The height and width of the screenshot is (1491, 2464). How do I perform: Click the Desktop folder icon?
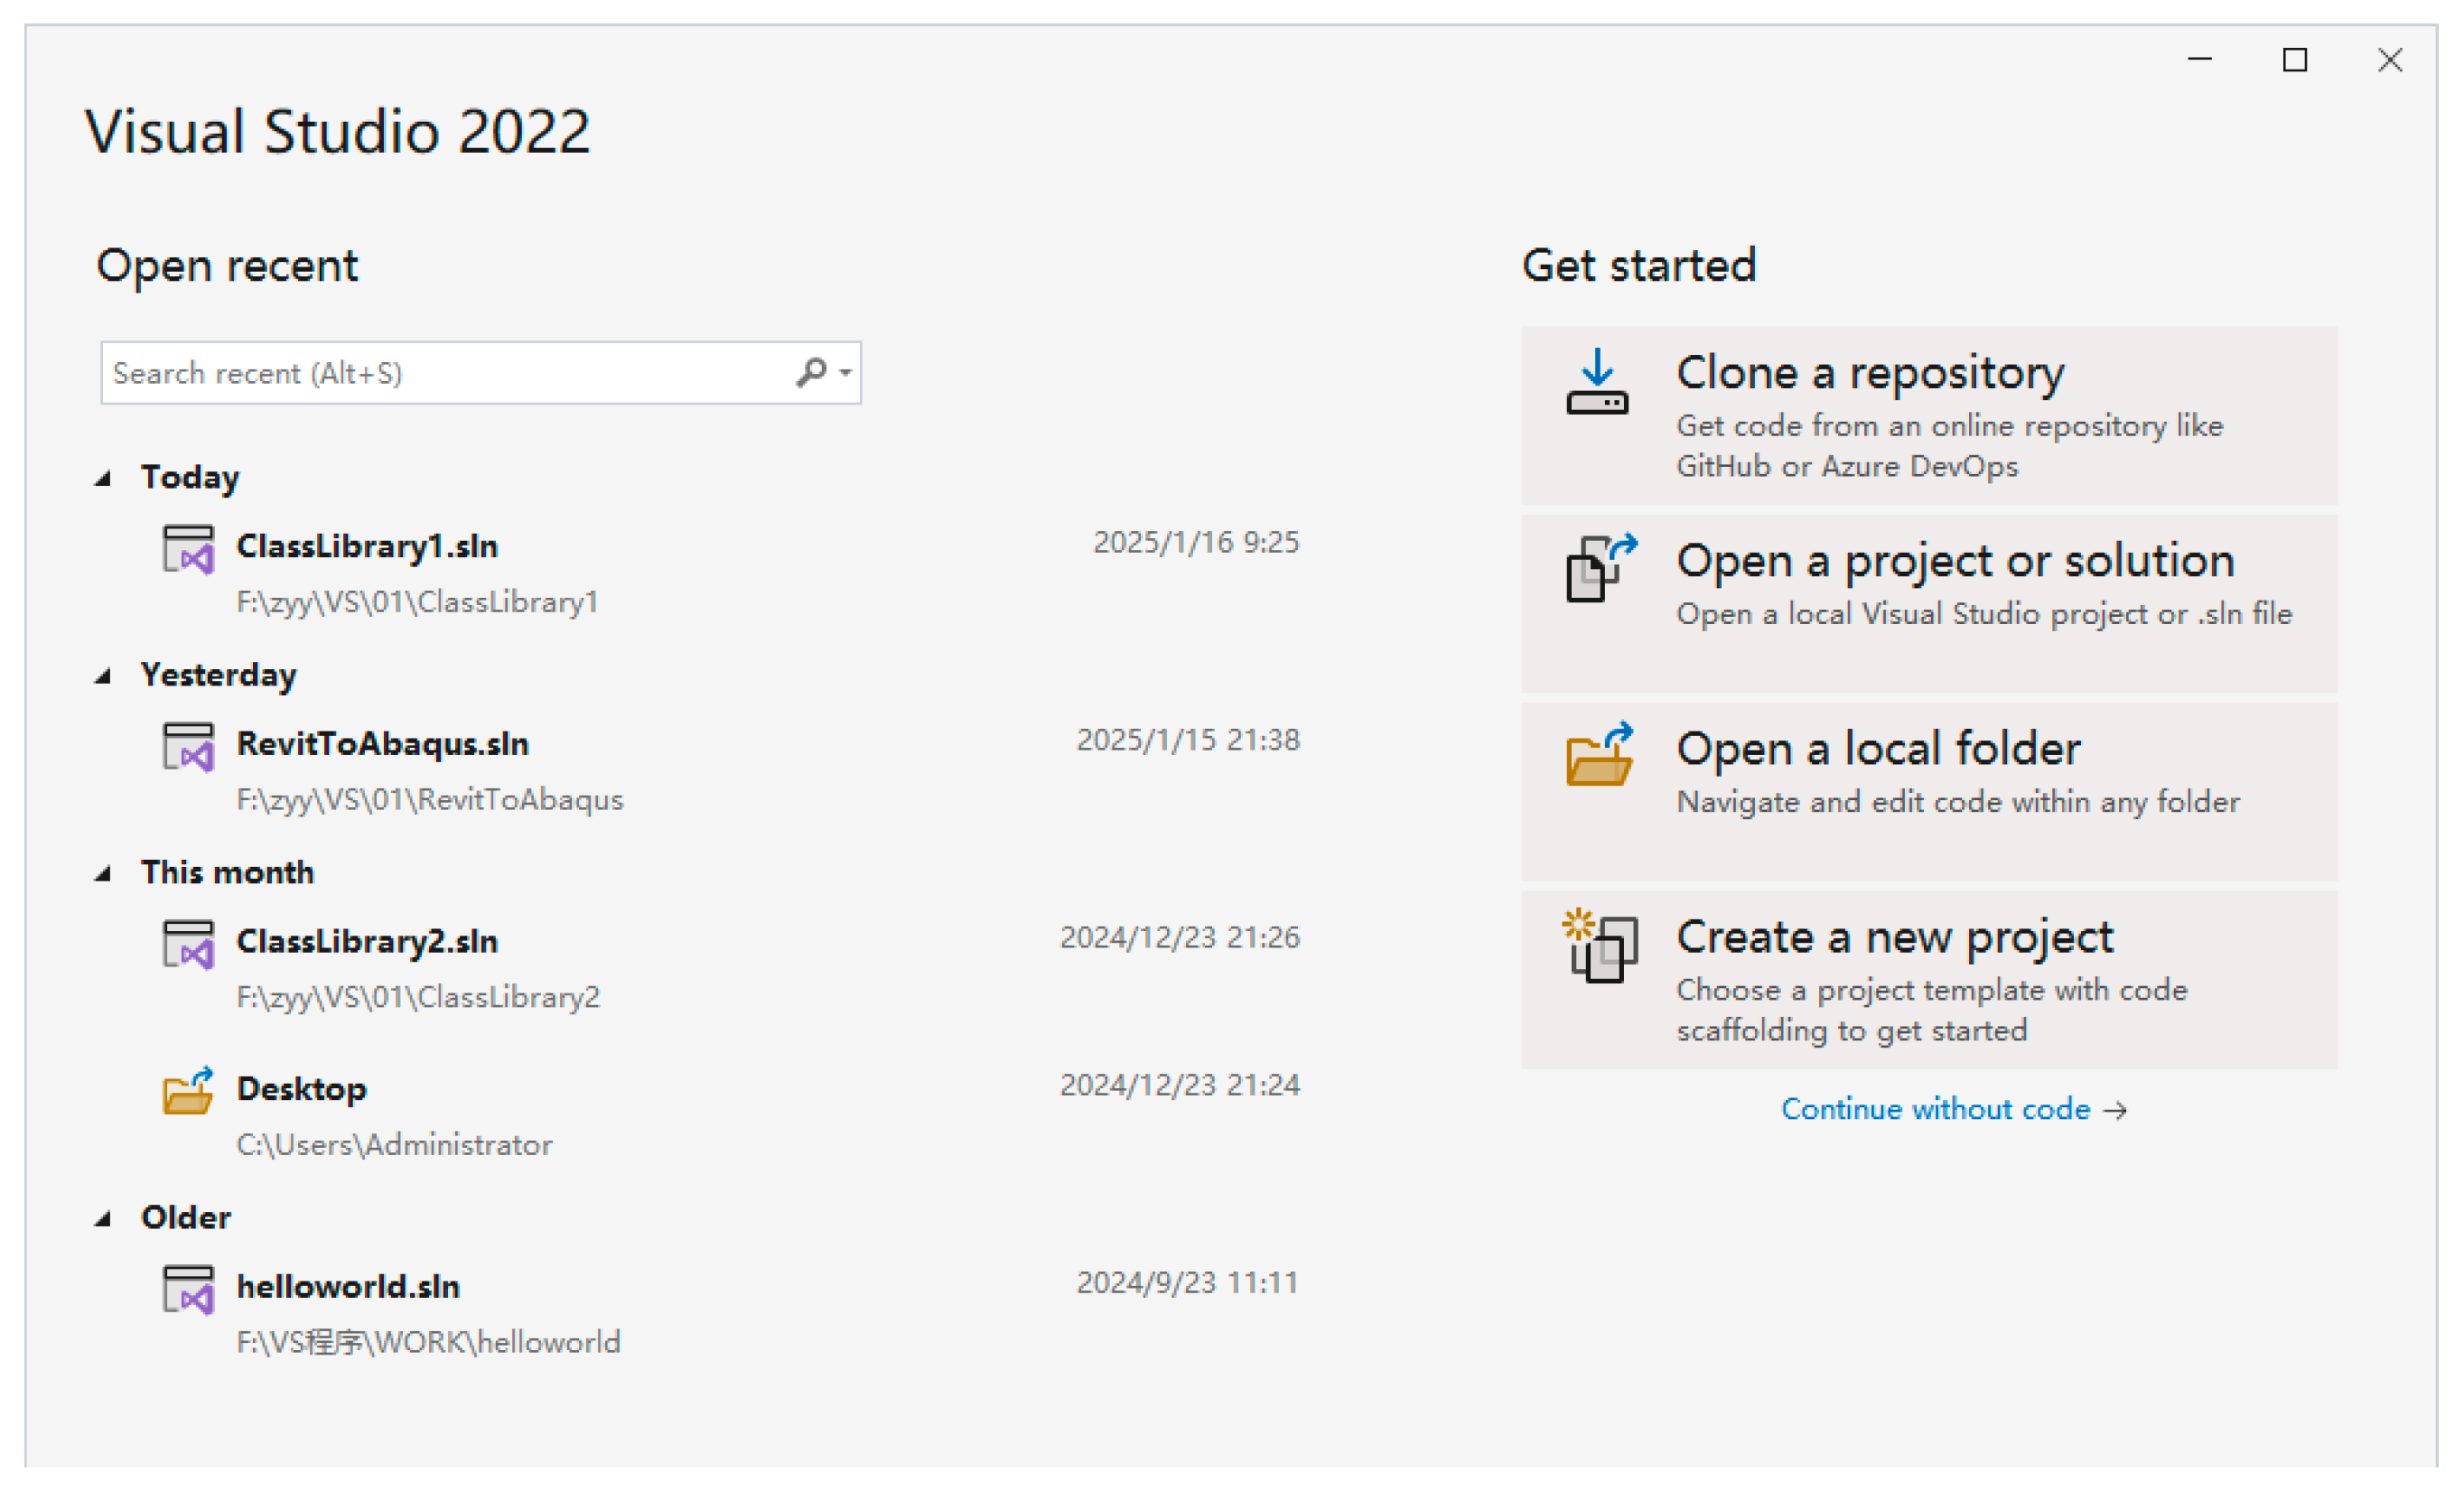pos(188,1091)
